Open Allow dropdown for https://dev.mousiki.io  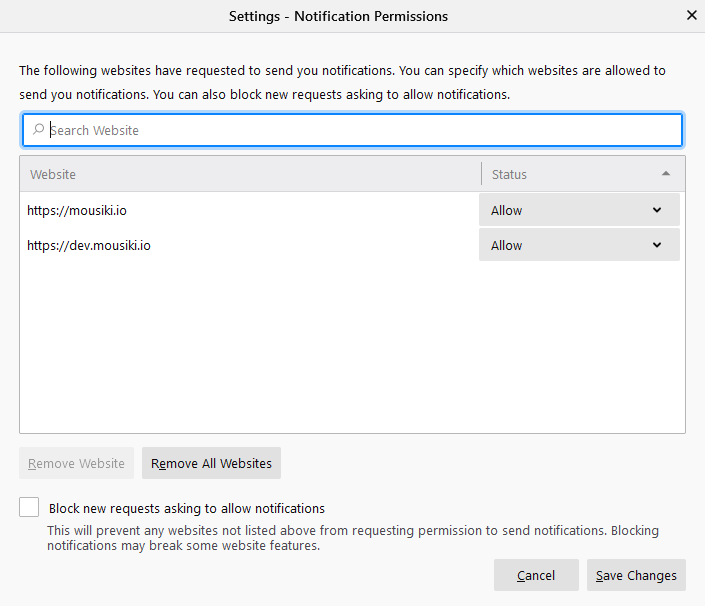pos(579,245)
